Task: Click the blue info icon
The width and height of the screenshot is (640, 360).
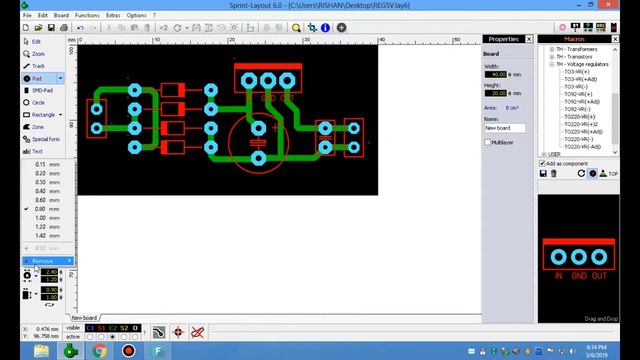Action: coord(325,28)
